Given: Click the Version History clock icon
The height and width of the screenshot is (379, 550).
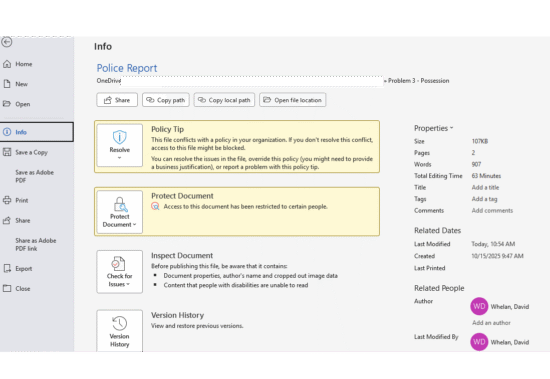Looking at the screenshot, I should click(119, 323).
